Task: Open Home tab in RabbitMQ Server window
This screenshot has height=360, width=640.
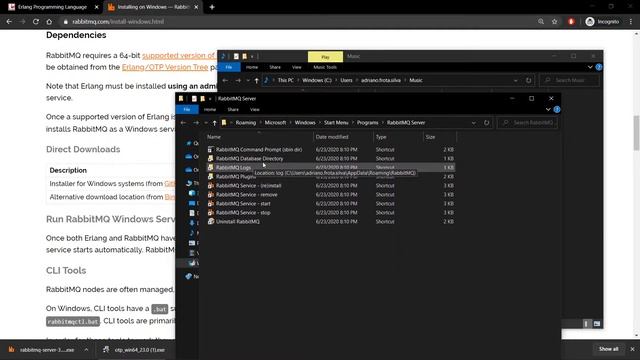Action: tap(210, 109)
